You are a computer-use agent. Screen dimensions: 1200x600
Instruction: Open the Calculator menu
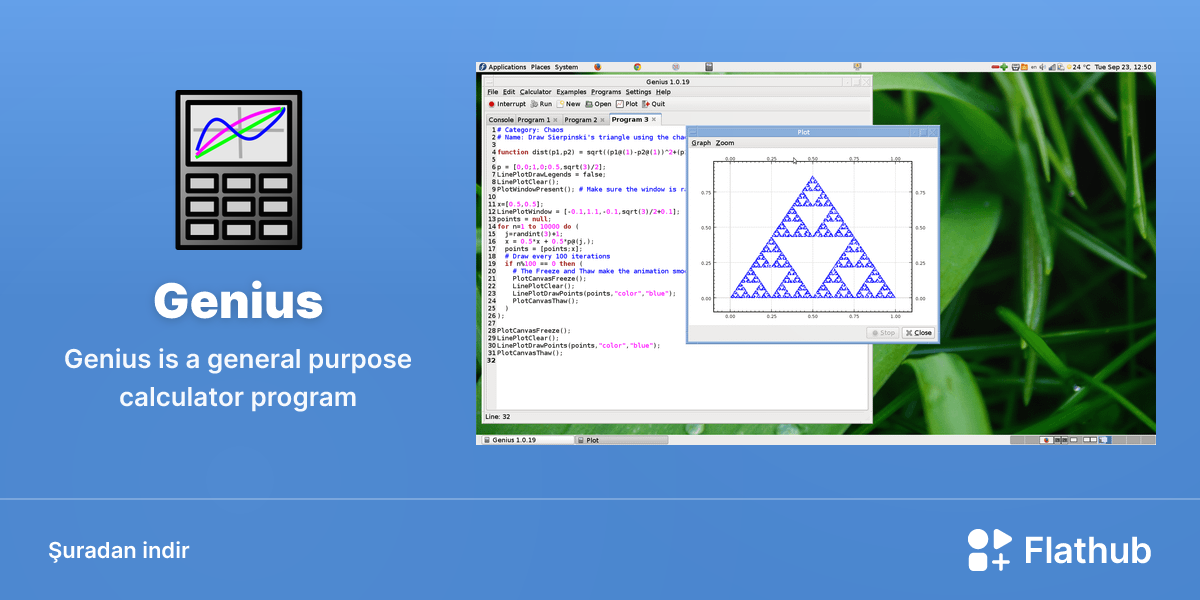(535, 92)
